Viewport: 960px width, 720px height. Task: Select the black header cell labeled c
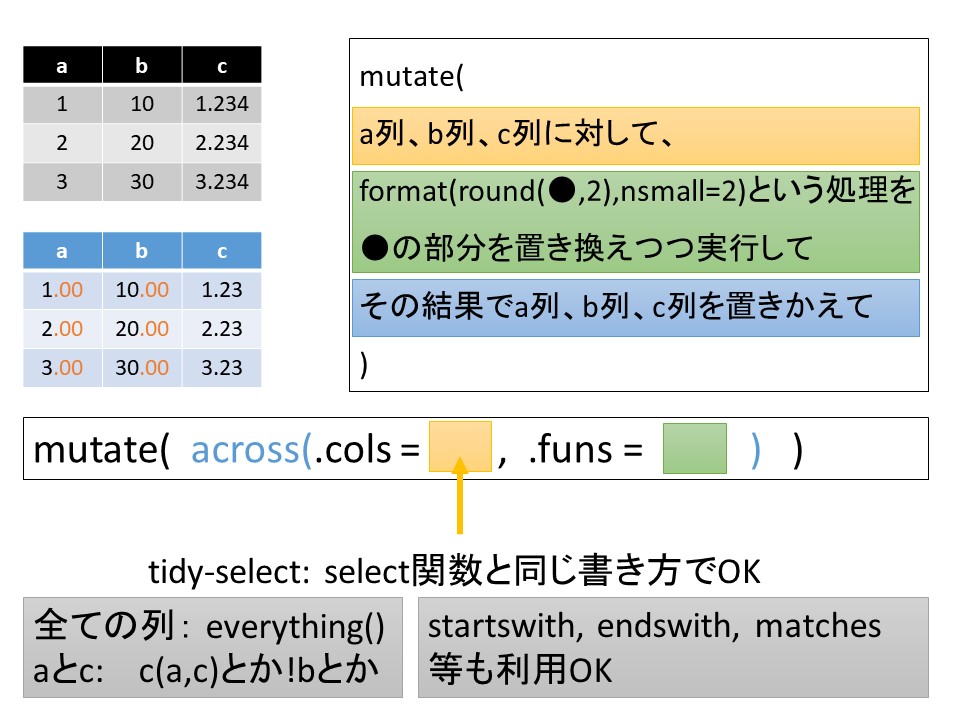221,67
